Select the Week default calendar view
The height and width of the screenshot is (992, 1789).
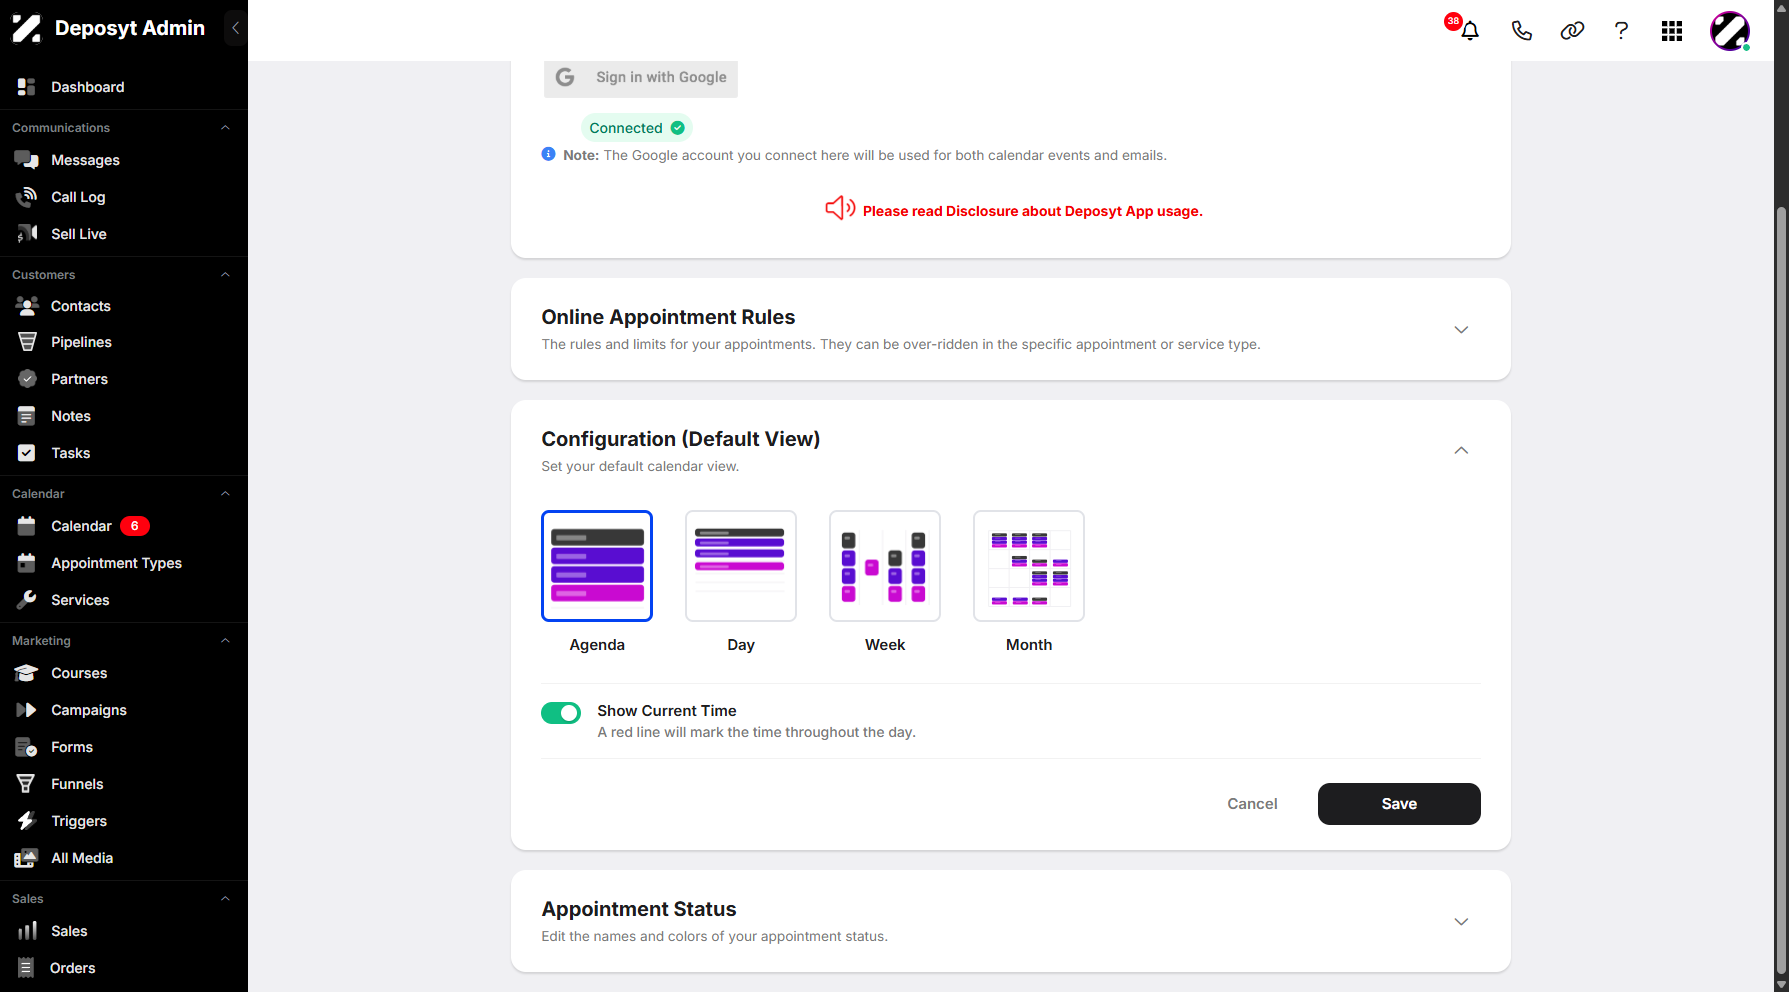pos(885,566)
